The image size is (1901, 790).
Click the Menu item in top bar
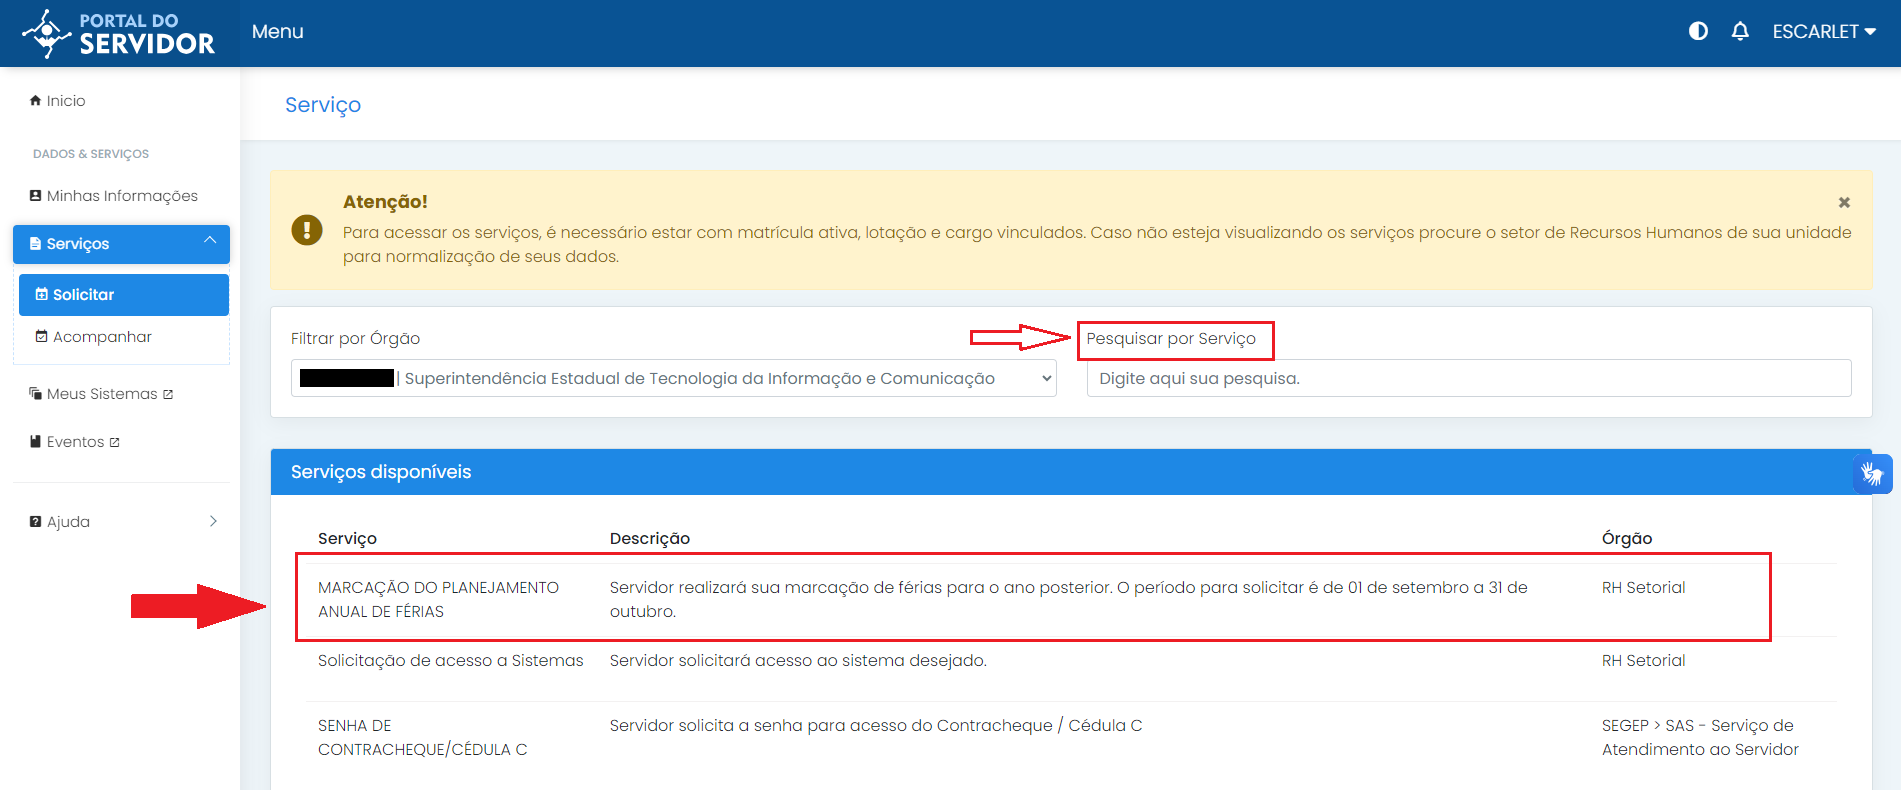tap(277, 31)
